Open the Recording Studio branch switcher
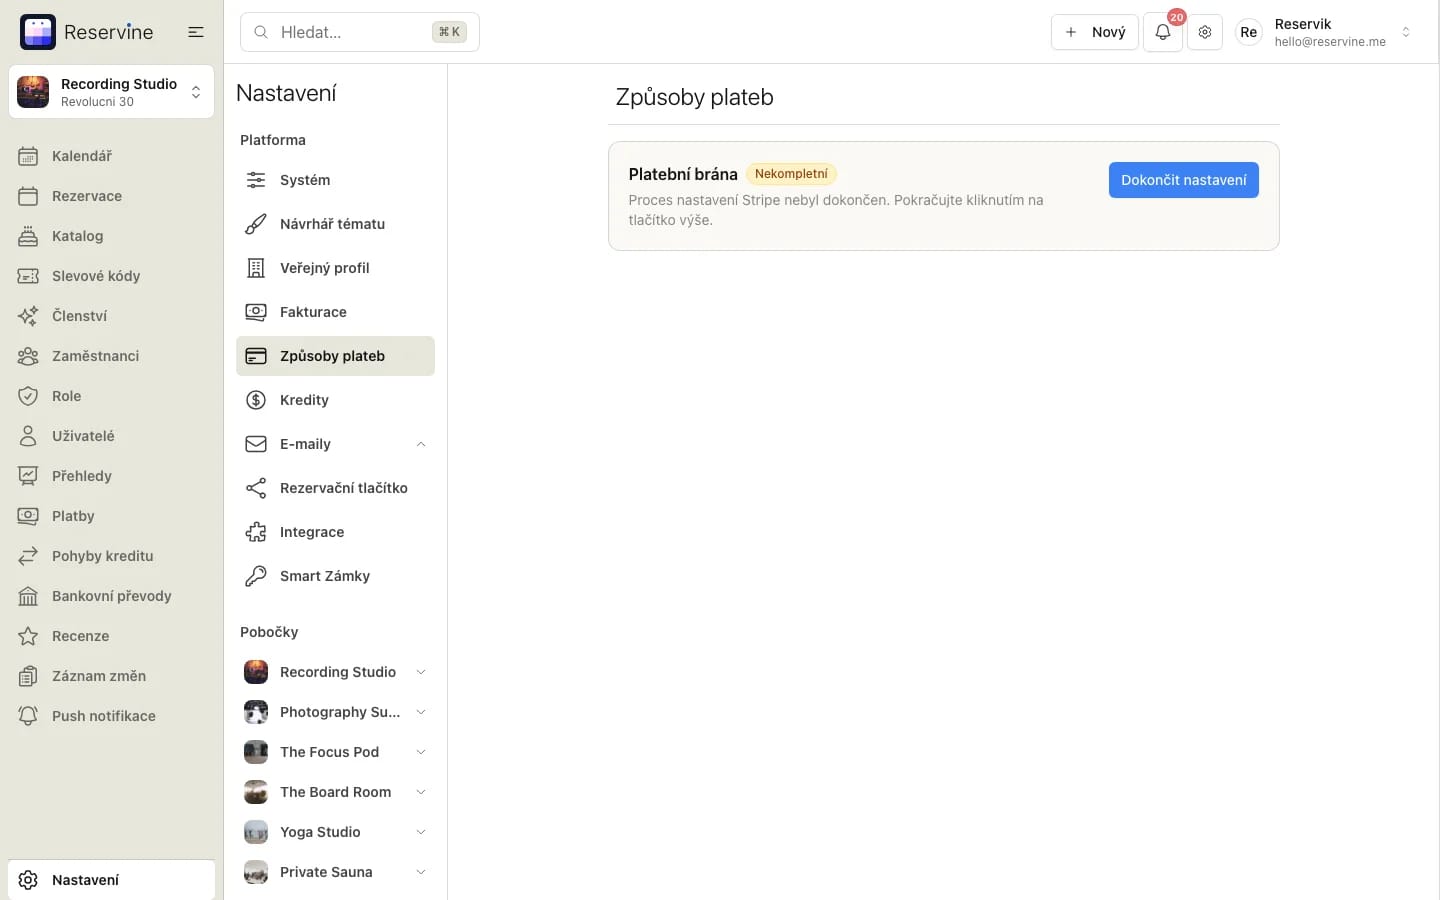Image resolution: width=1440 pixels, height=900 pixels. 111,92
